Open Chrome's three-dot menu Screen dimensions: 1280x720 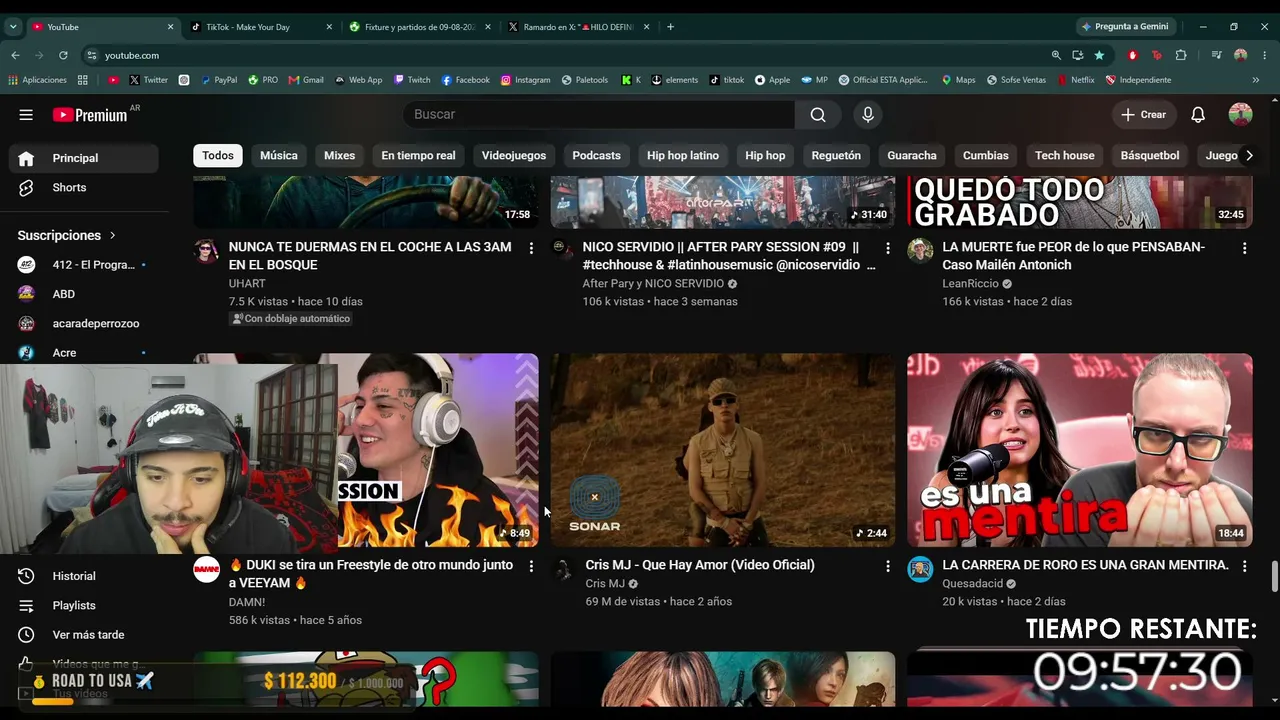1265,55
